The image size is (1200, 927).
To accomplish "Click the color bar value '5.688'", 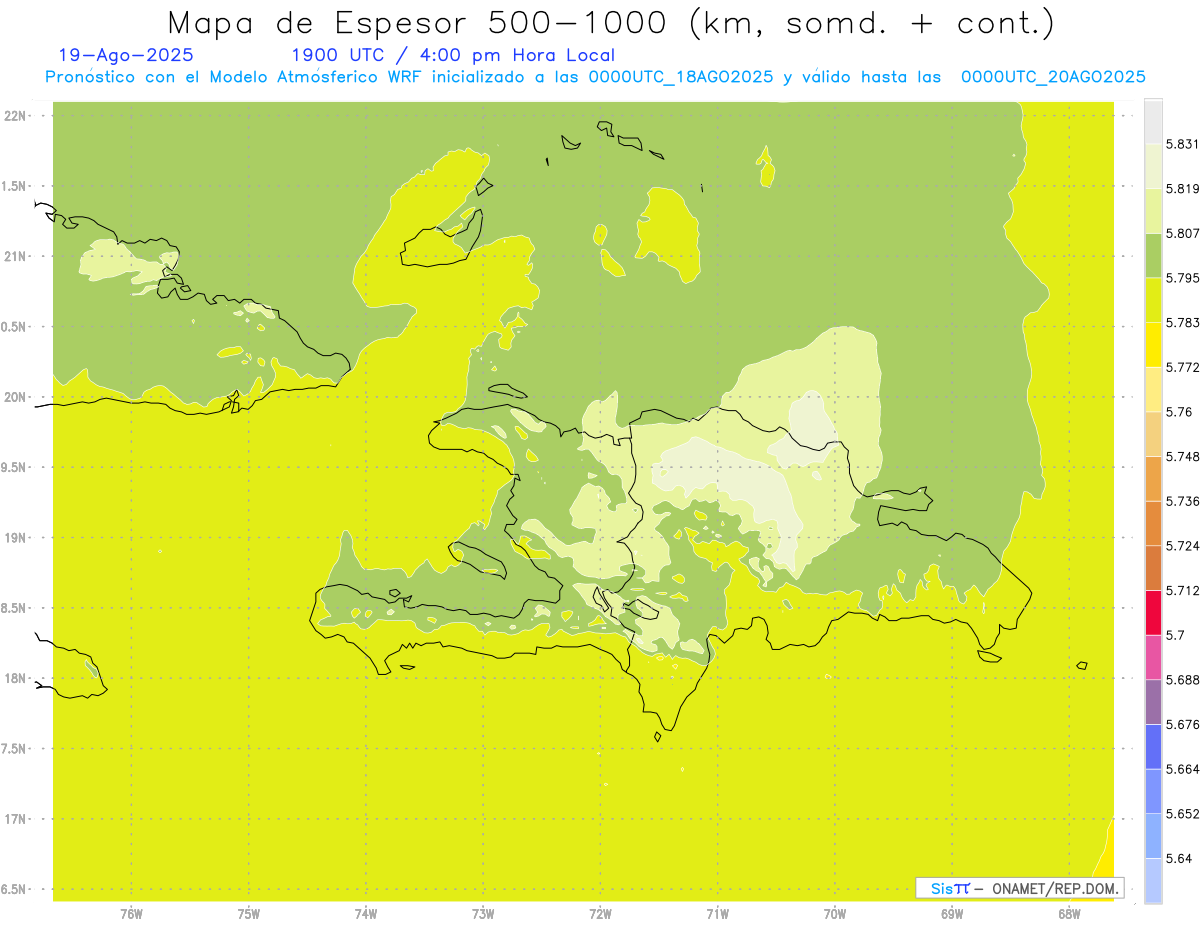I will coord(1183,680).
